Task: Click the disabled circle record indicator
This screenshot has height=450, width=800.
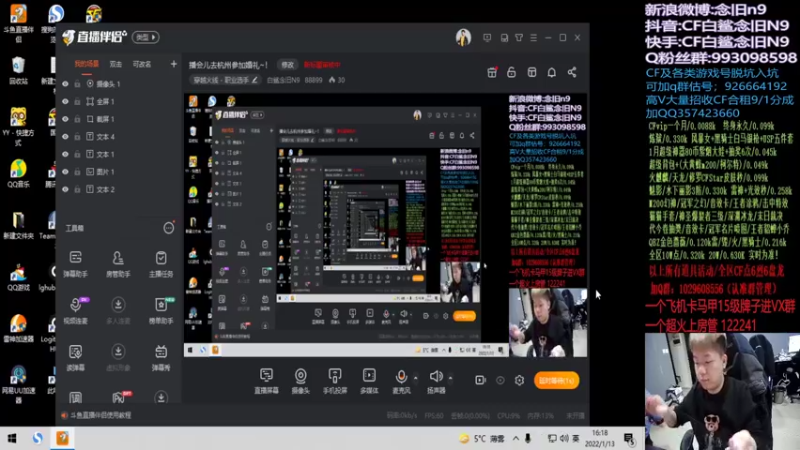Action: [x=500, y=380]
